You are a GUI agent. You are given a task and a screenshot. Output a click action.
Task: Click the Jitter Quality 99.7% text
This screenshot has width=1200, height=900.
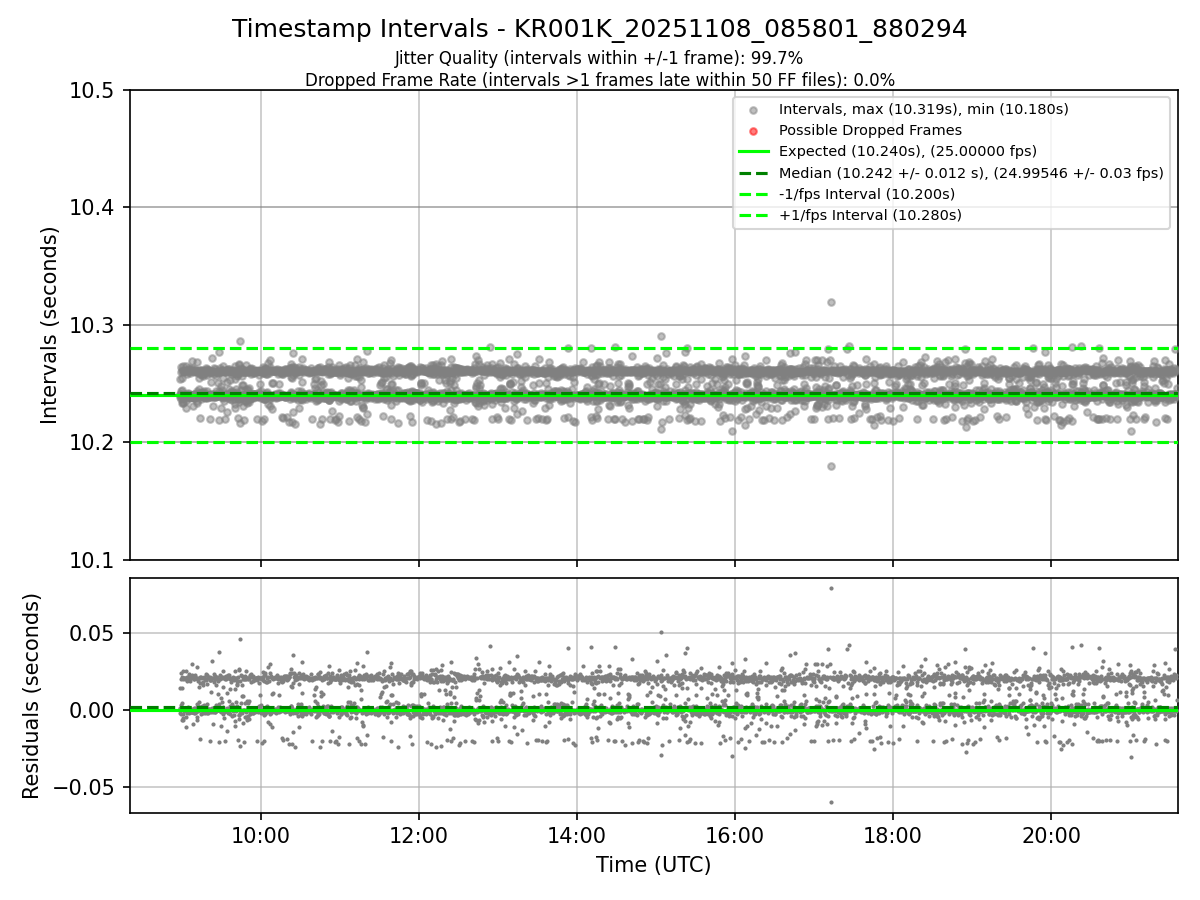[599, 58]
